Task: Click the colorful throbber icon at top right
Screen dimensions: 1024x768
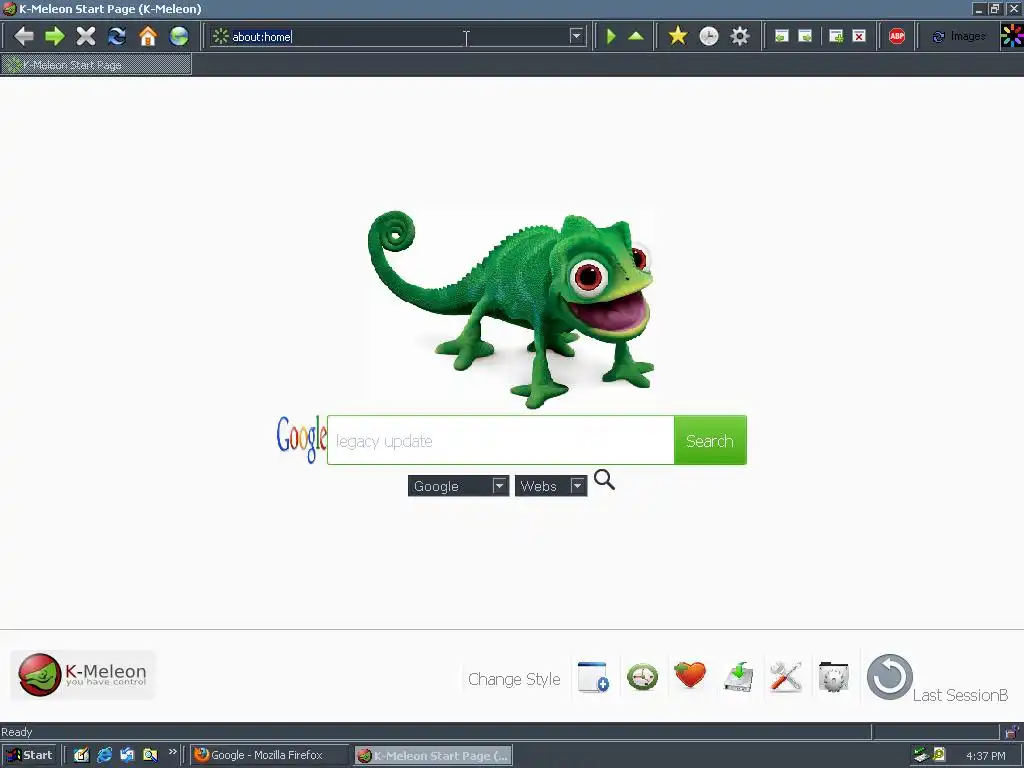Action: [x=1012, y=36]
